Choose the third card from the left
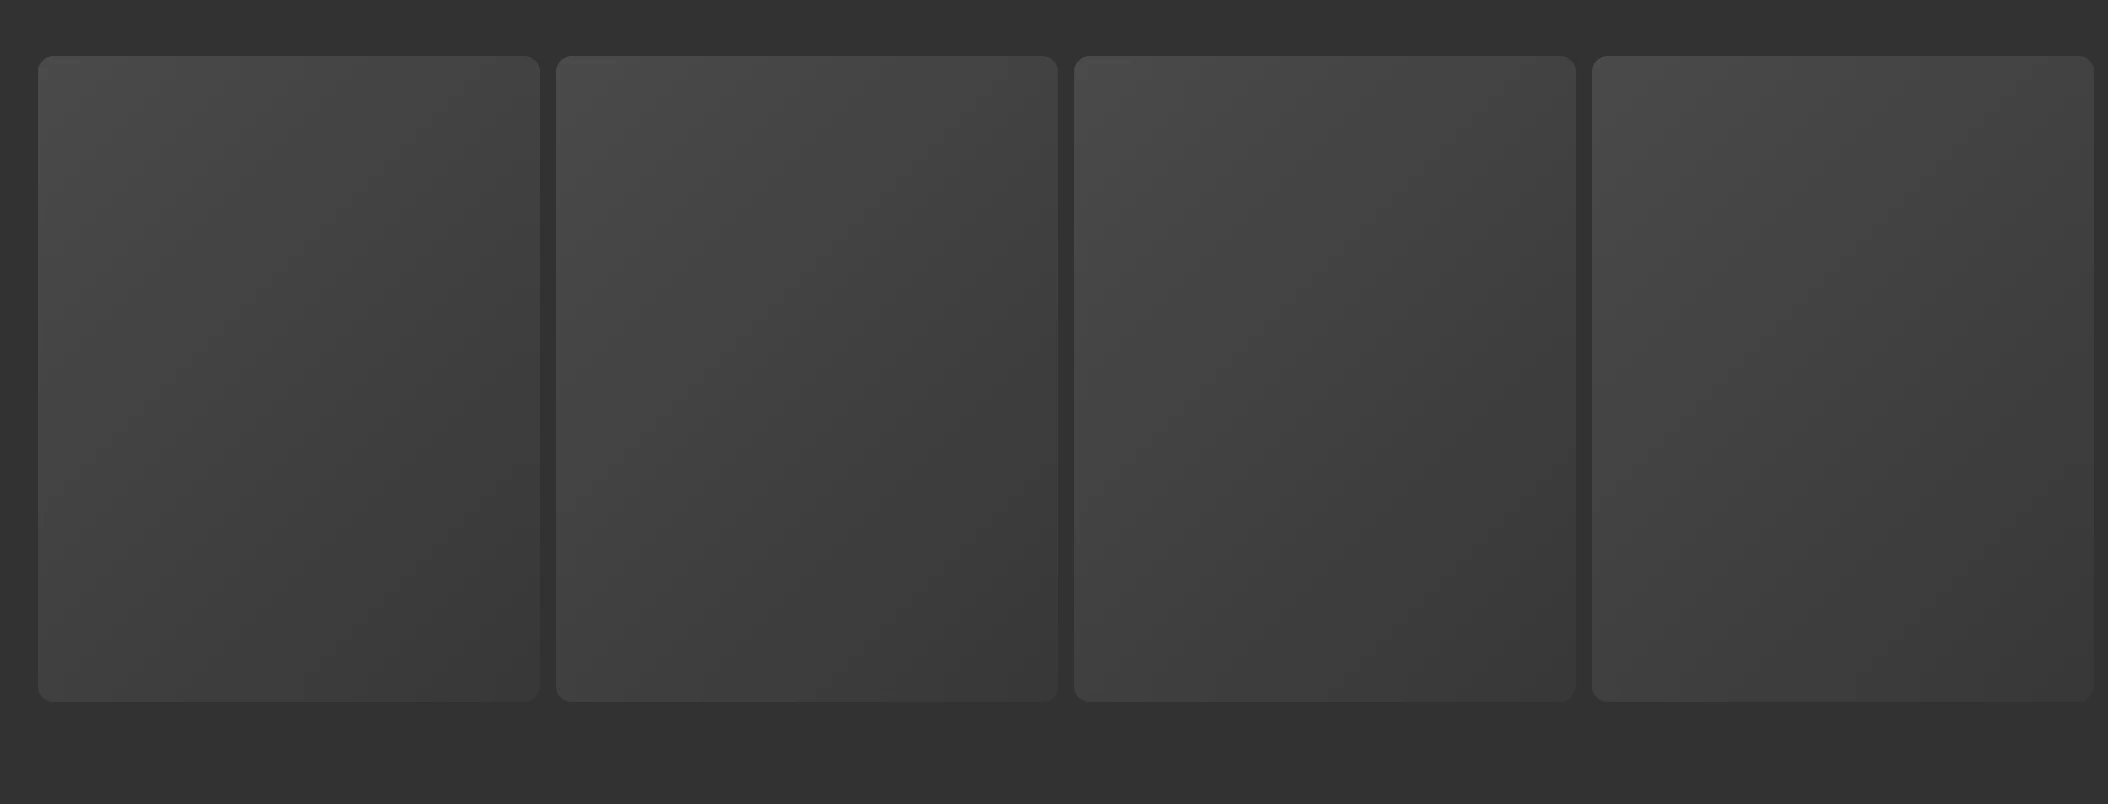The image size is (2108, 804). pyautogui.click(x=1325, y=379)
